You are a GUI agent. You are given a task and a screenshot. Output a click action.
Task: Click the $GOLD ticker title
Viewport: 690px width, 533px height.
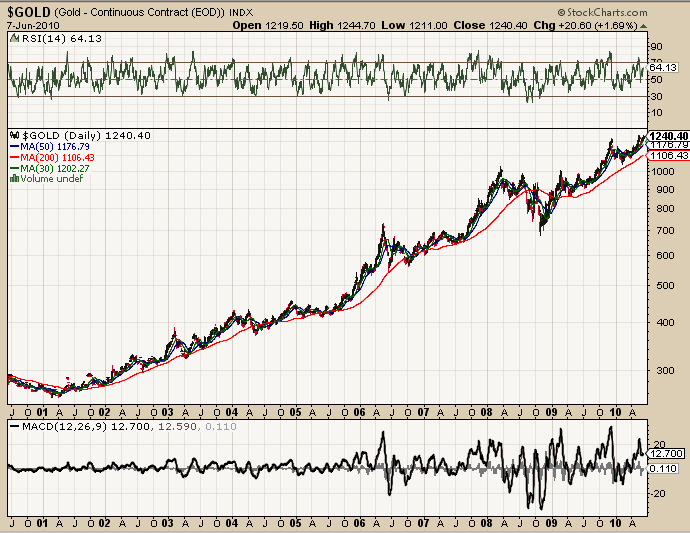pyautogui.click(x=29, y=12)
